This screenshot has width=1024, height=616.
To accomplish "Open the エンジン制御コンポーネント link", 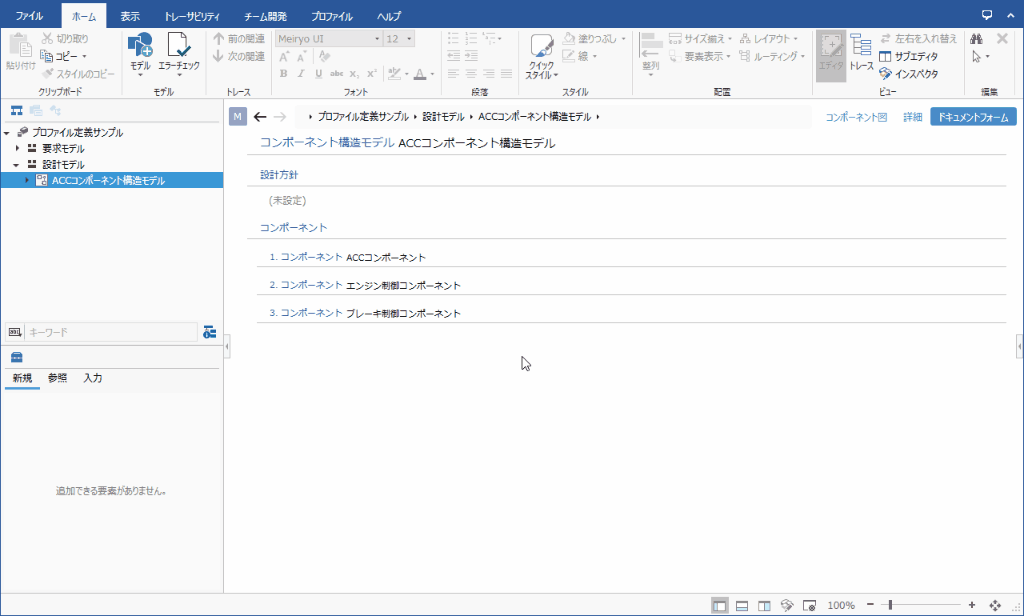I will [403, 285].
